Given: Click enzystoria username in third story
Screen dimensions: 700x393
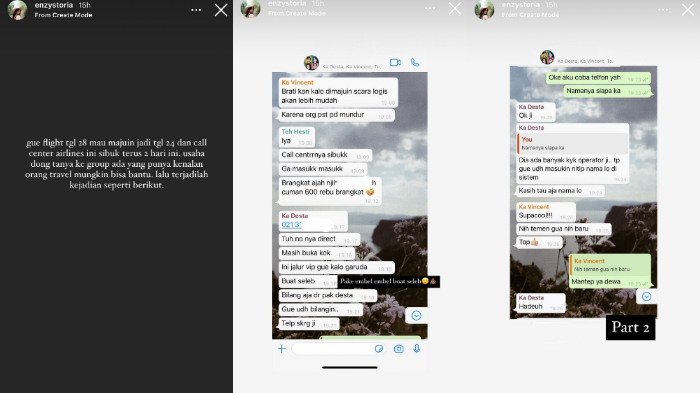Looking at the screenshot, I should (x=521, y=5).
